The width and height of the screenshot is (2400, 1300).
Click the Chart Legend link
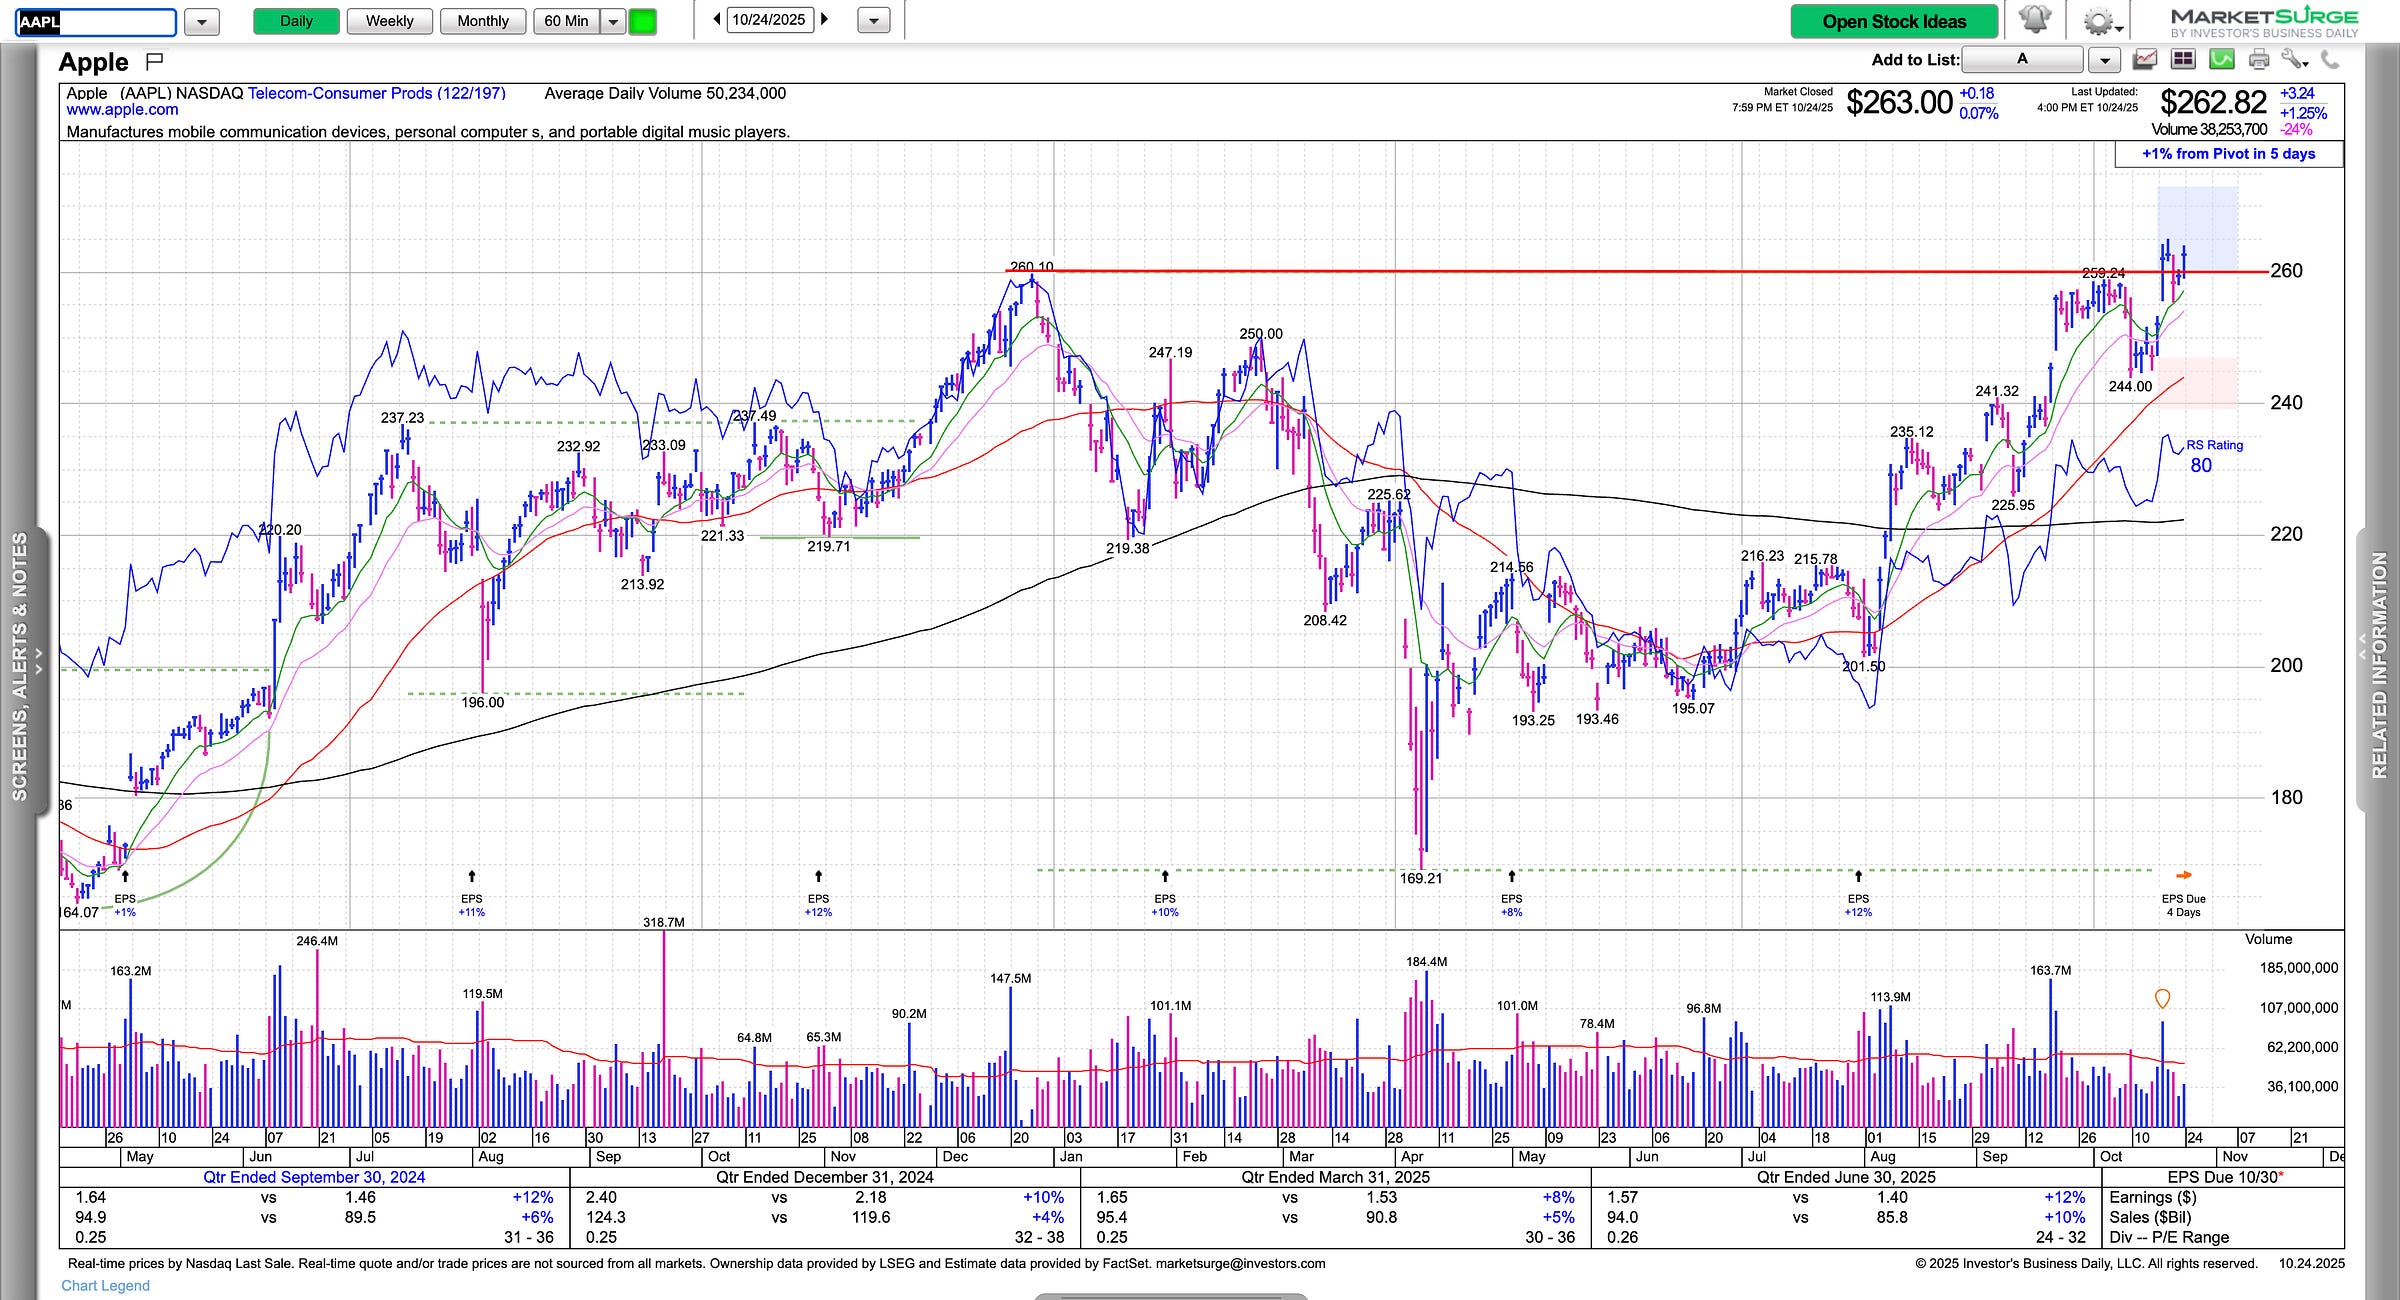tap(105, 1285)
